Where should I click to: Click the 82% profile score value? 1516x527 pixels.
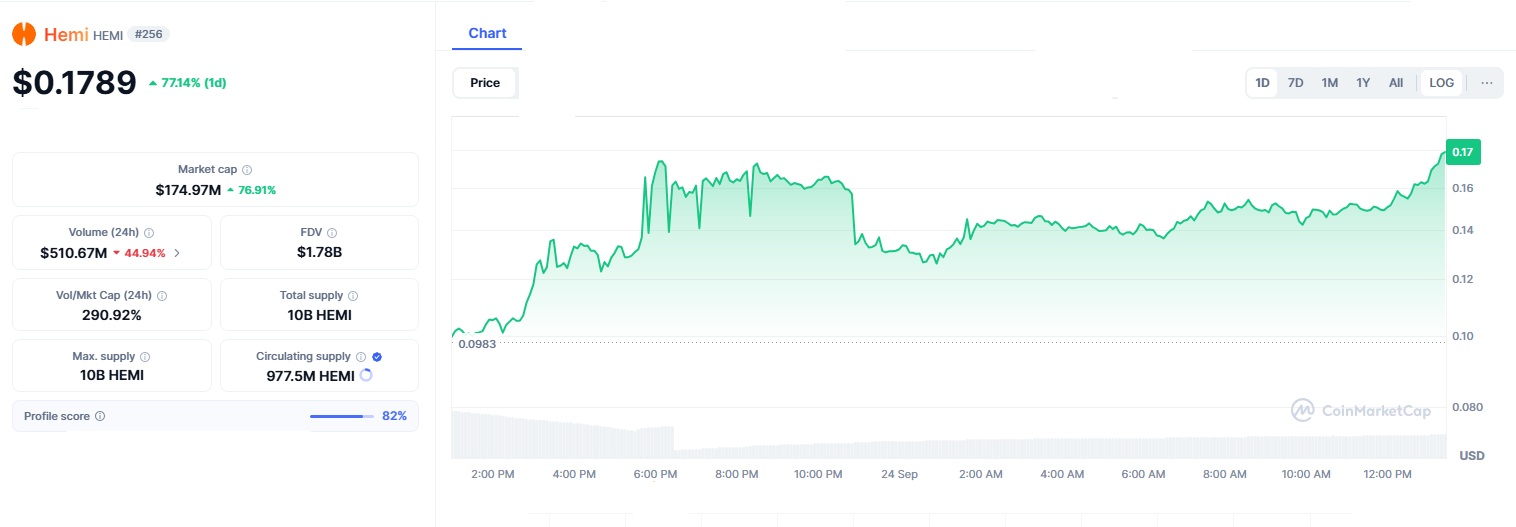(x=394, y=416)
